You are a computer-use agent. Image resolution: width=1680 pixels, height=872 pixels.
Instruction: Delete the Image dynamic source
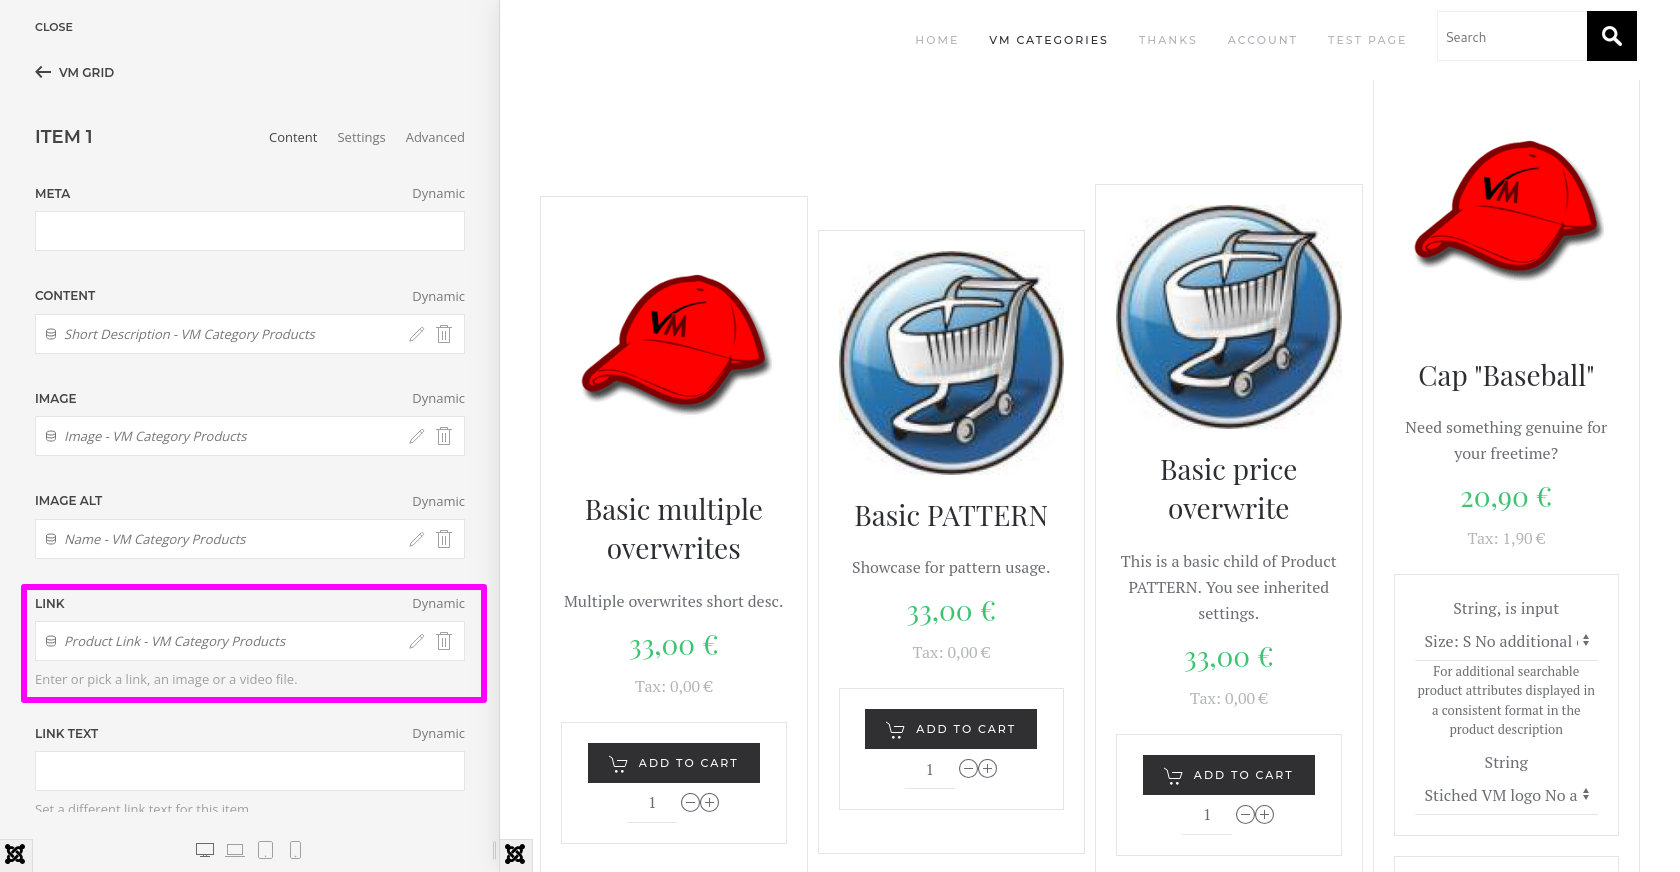(444, 436)
